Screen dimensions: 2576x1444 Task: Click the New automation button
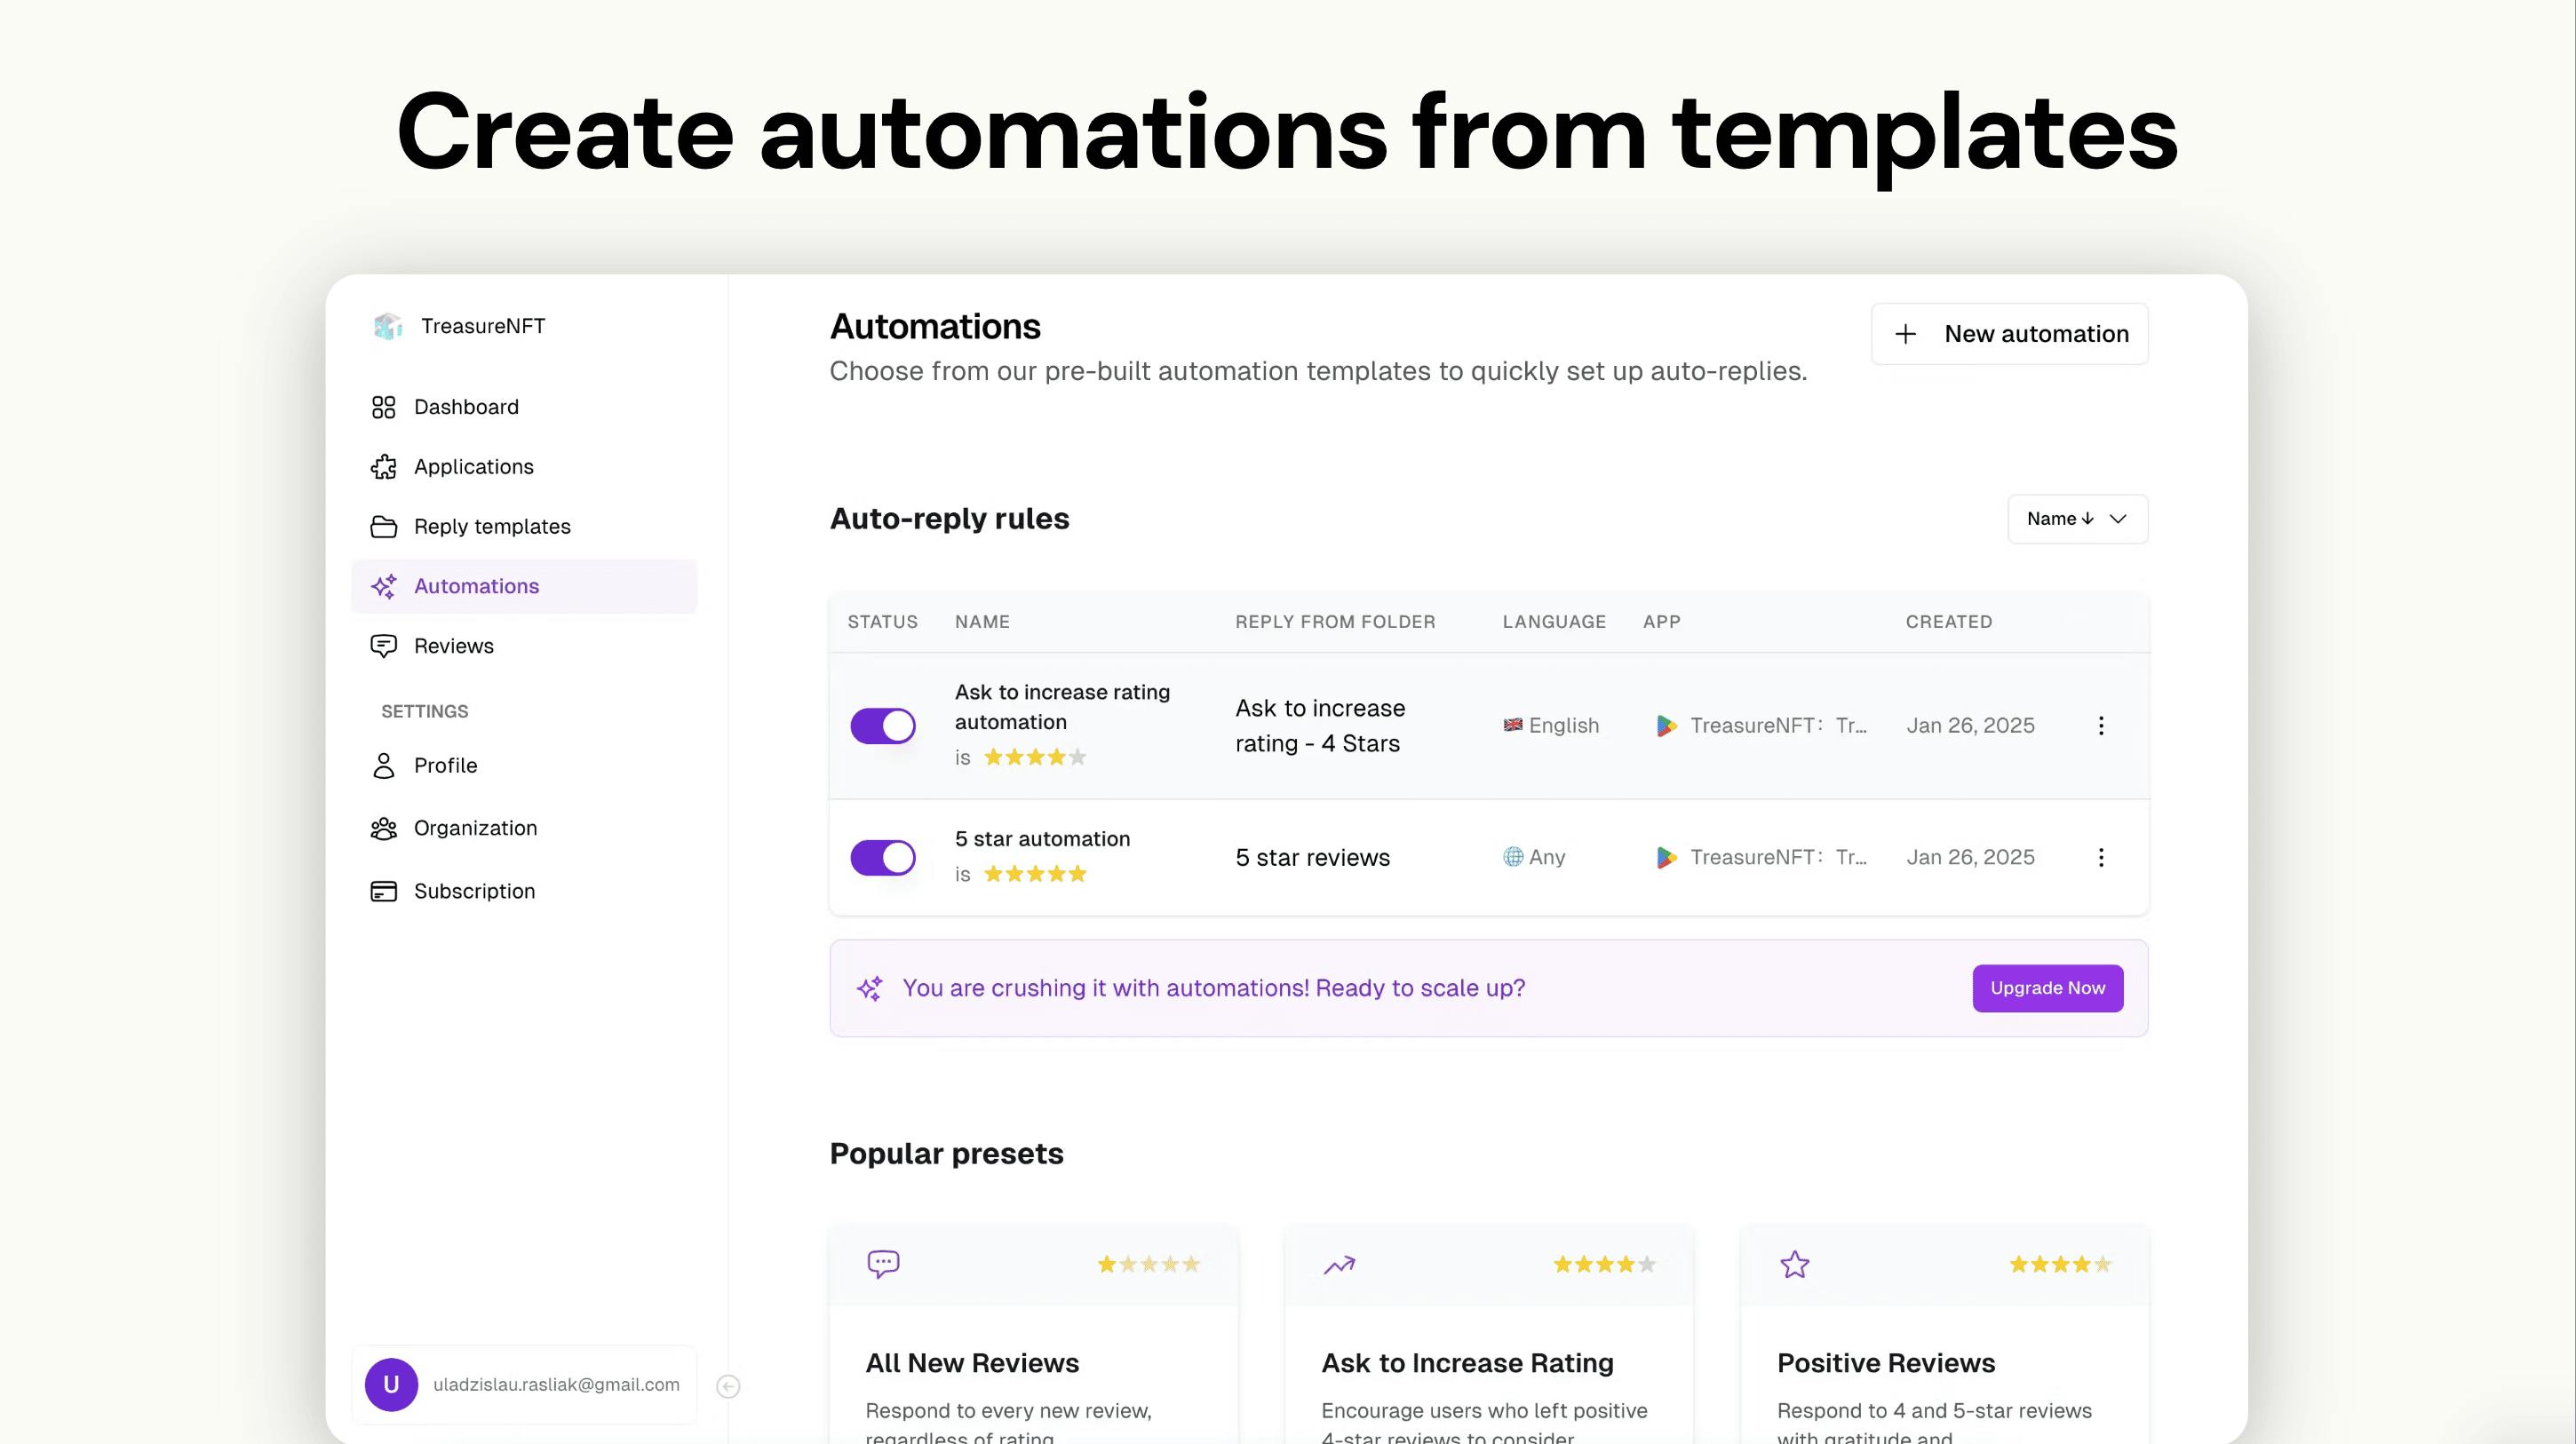pos(2010,334)
